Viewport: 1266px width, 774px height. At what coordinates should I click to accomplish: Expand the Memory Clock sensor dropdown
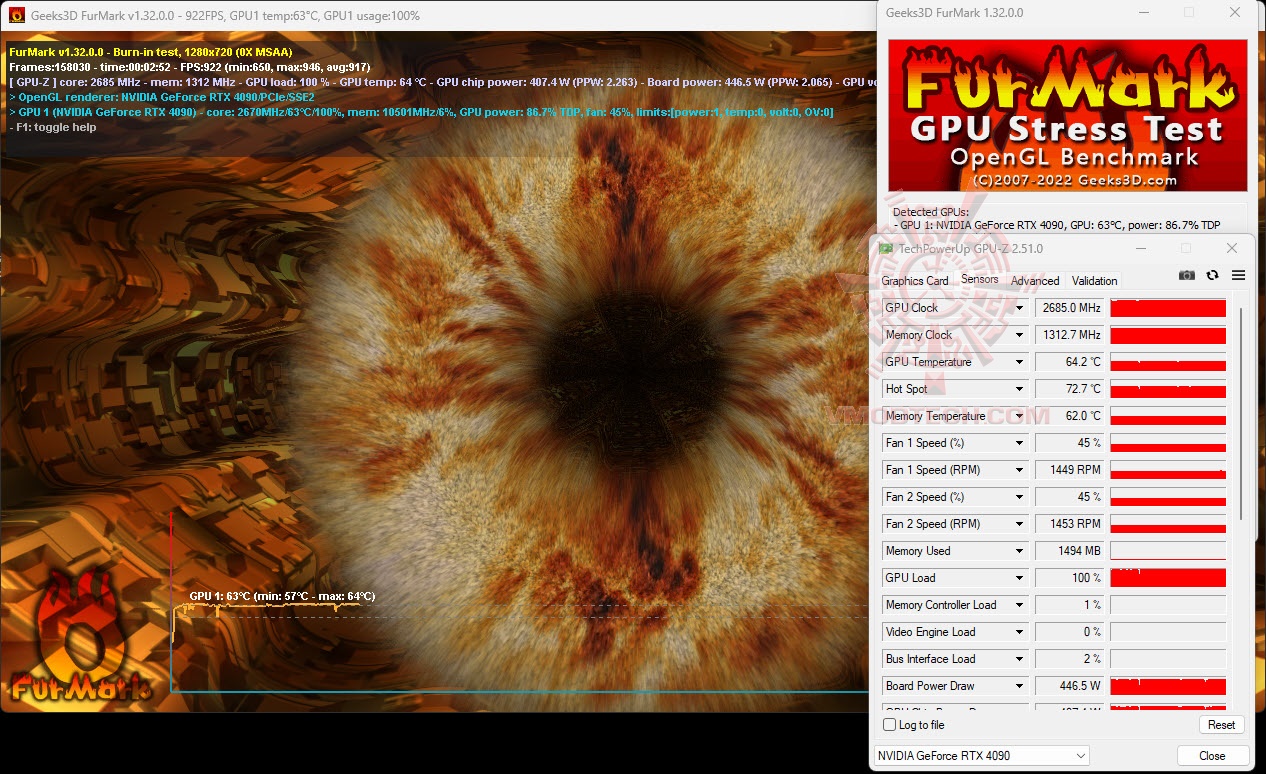click(x=1020, y=335)
